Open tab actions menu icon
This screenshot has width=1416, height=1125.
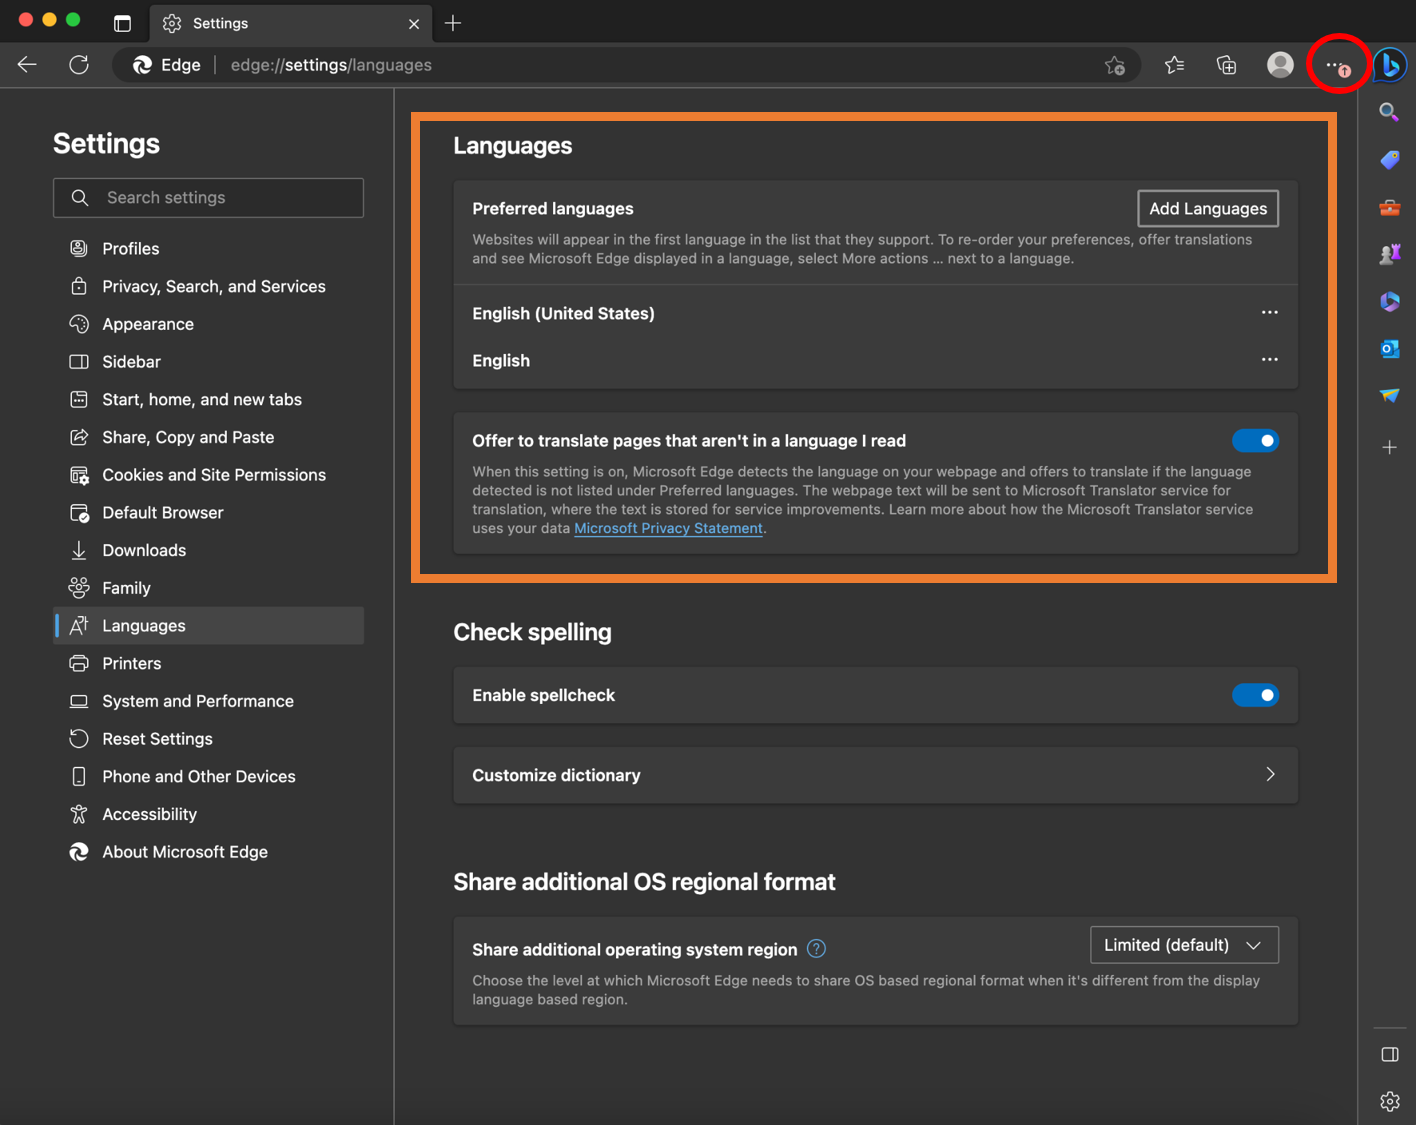[x=122, y=23]
